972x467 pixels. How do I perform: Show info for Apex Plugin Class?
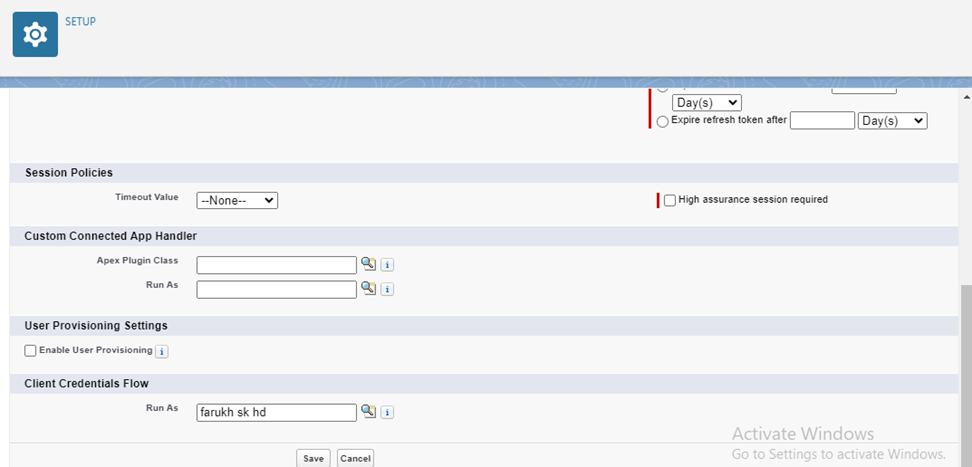387,265
